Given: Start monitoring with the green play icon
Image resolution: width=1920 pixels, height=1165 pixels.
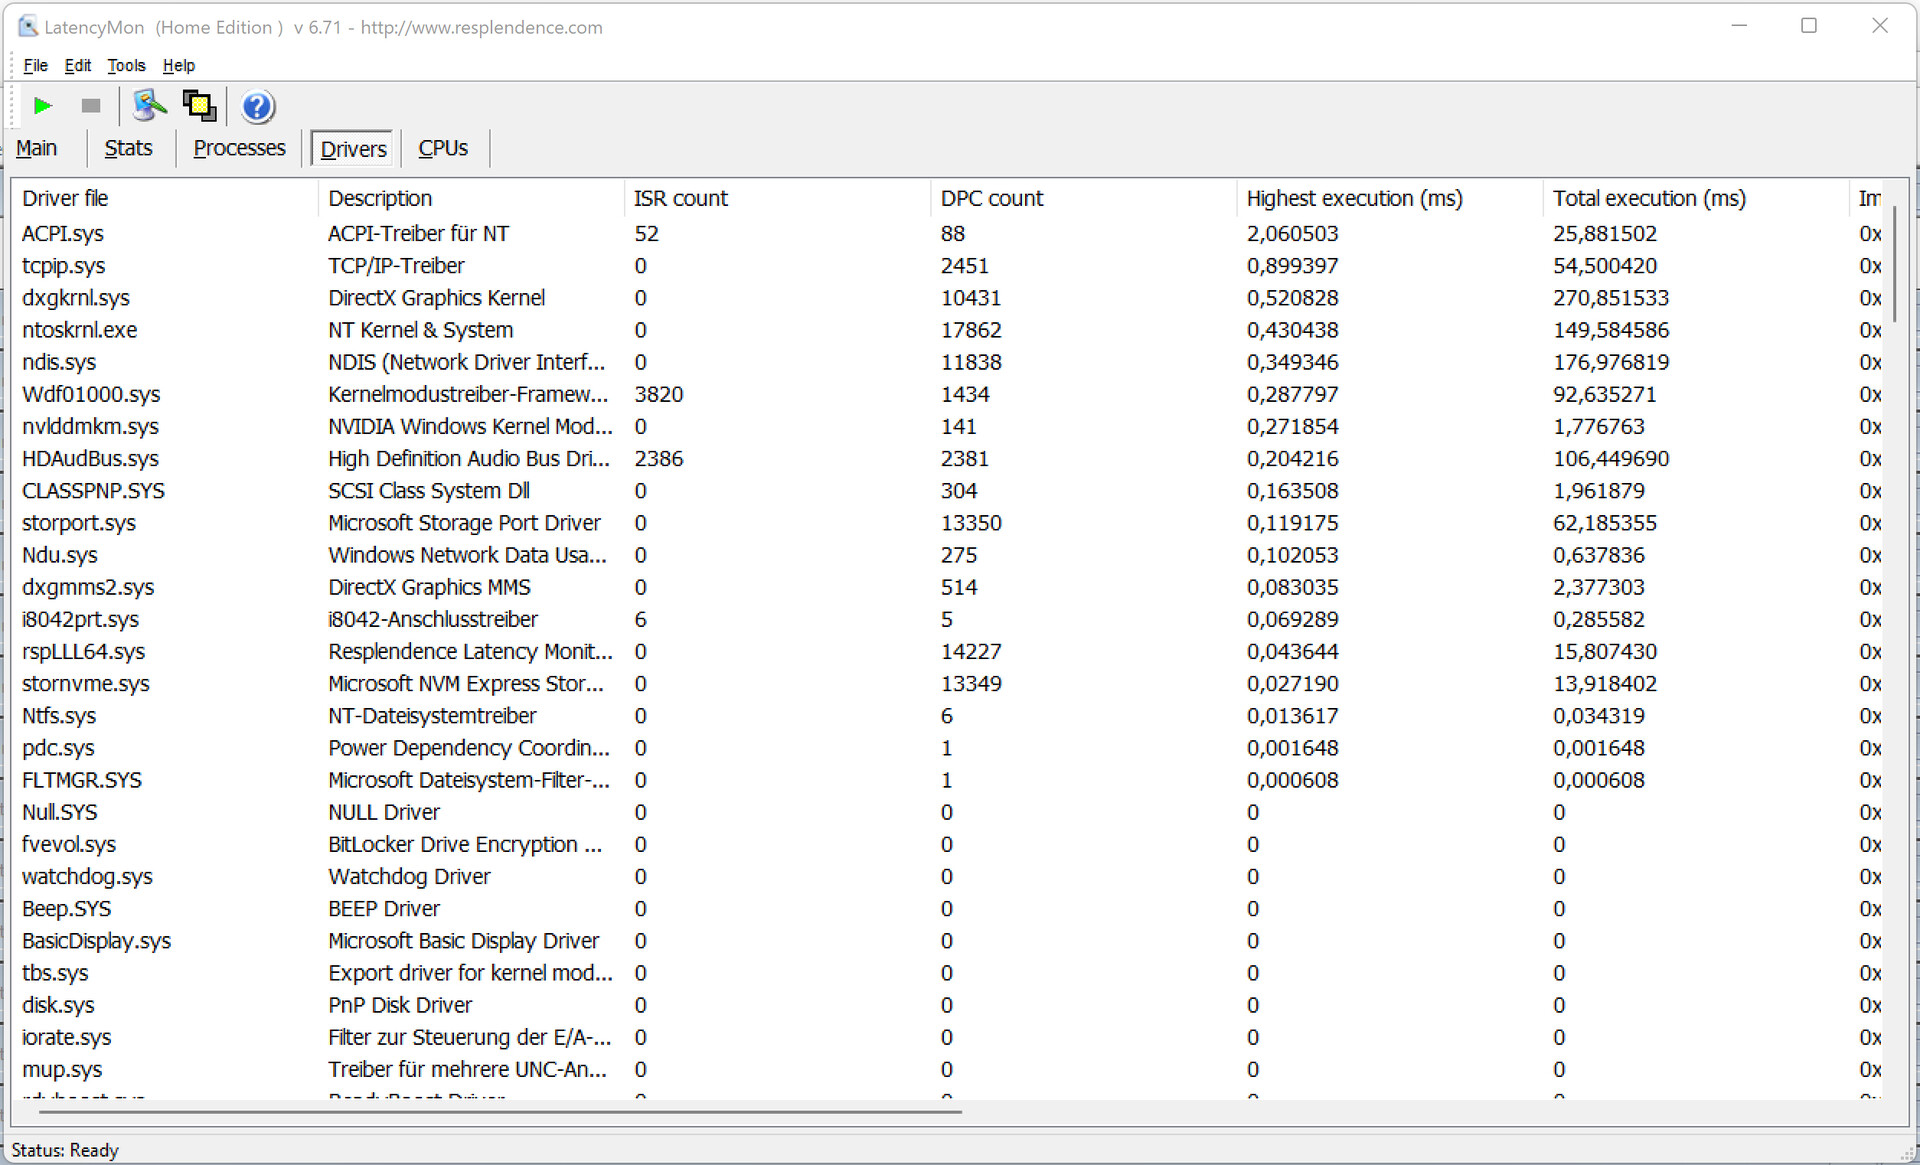Looking at the screenshot, I should coord(42,106).
